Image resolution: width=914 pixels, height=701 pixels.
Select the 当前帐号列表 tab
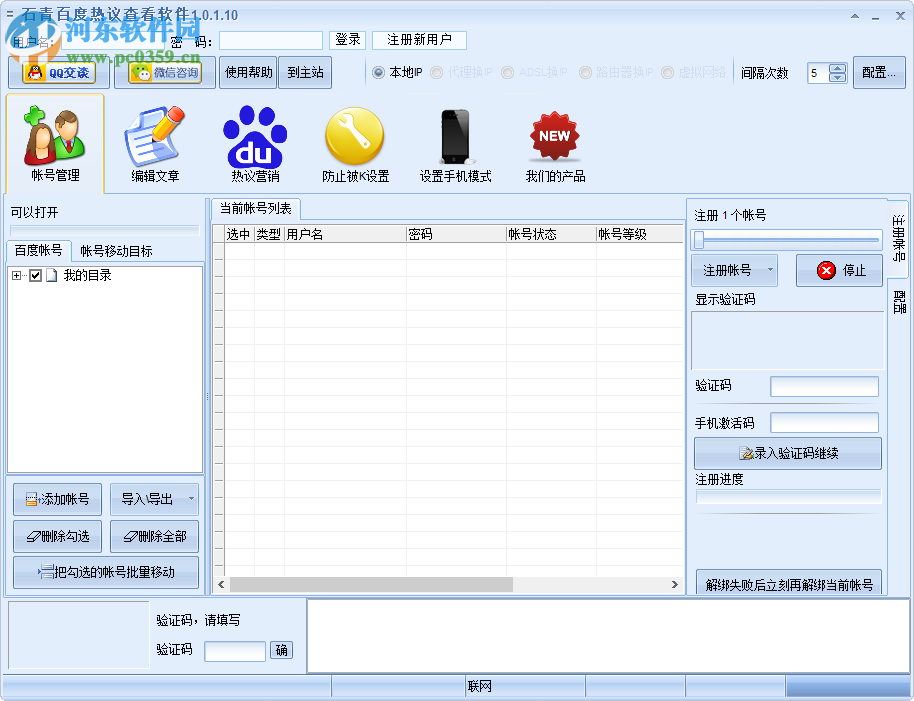coord(257,206)
